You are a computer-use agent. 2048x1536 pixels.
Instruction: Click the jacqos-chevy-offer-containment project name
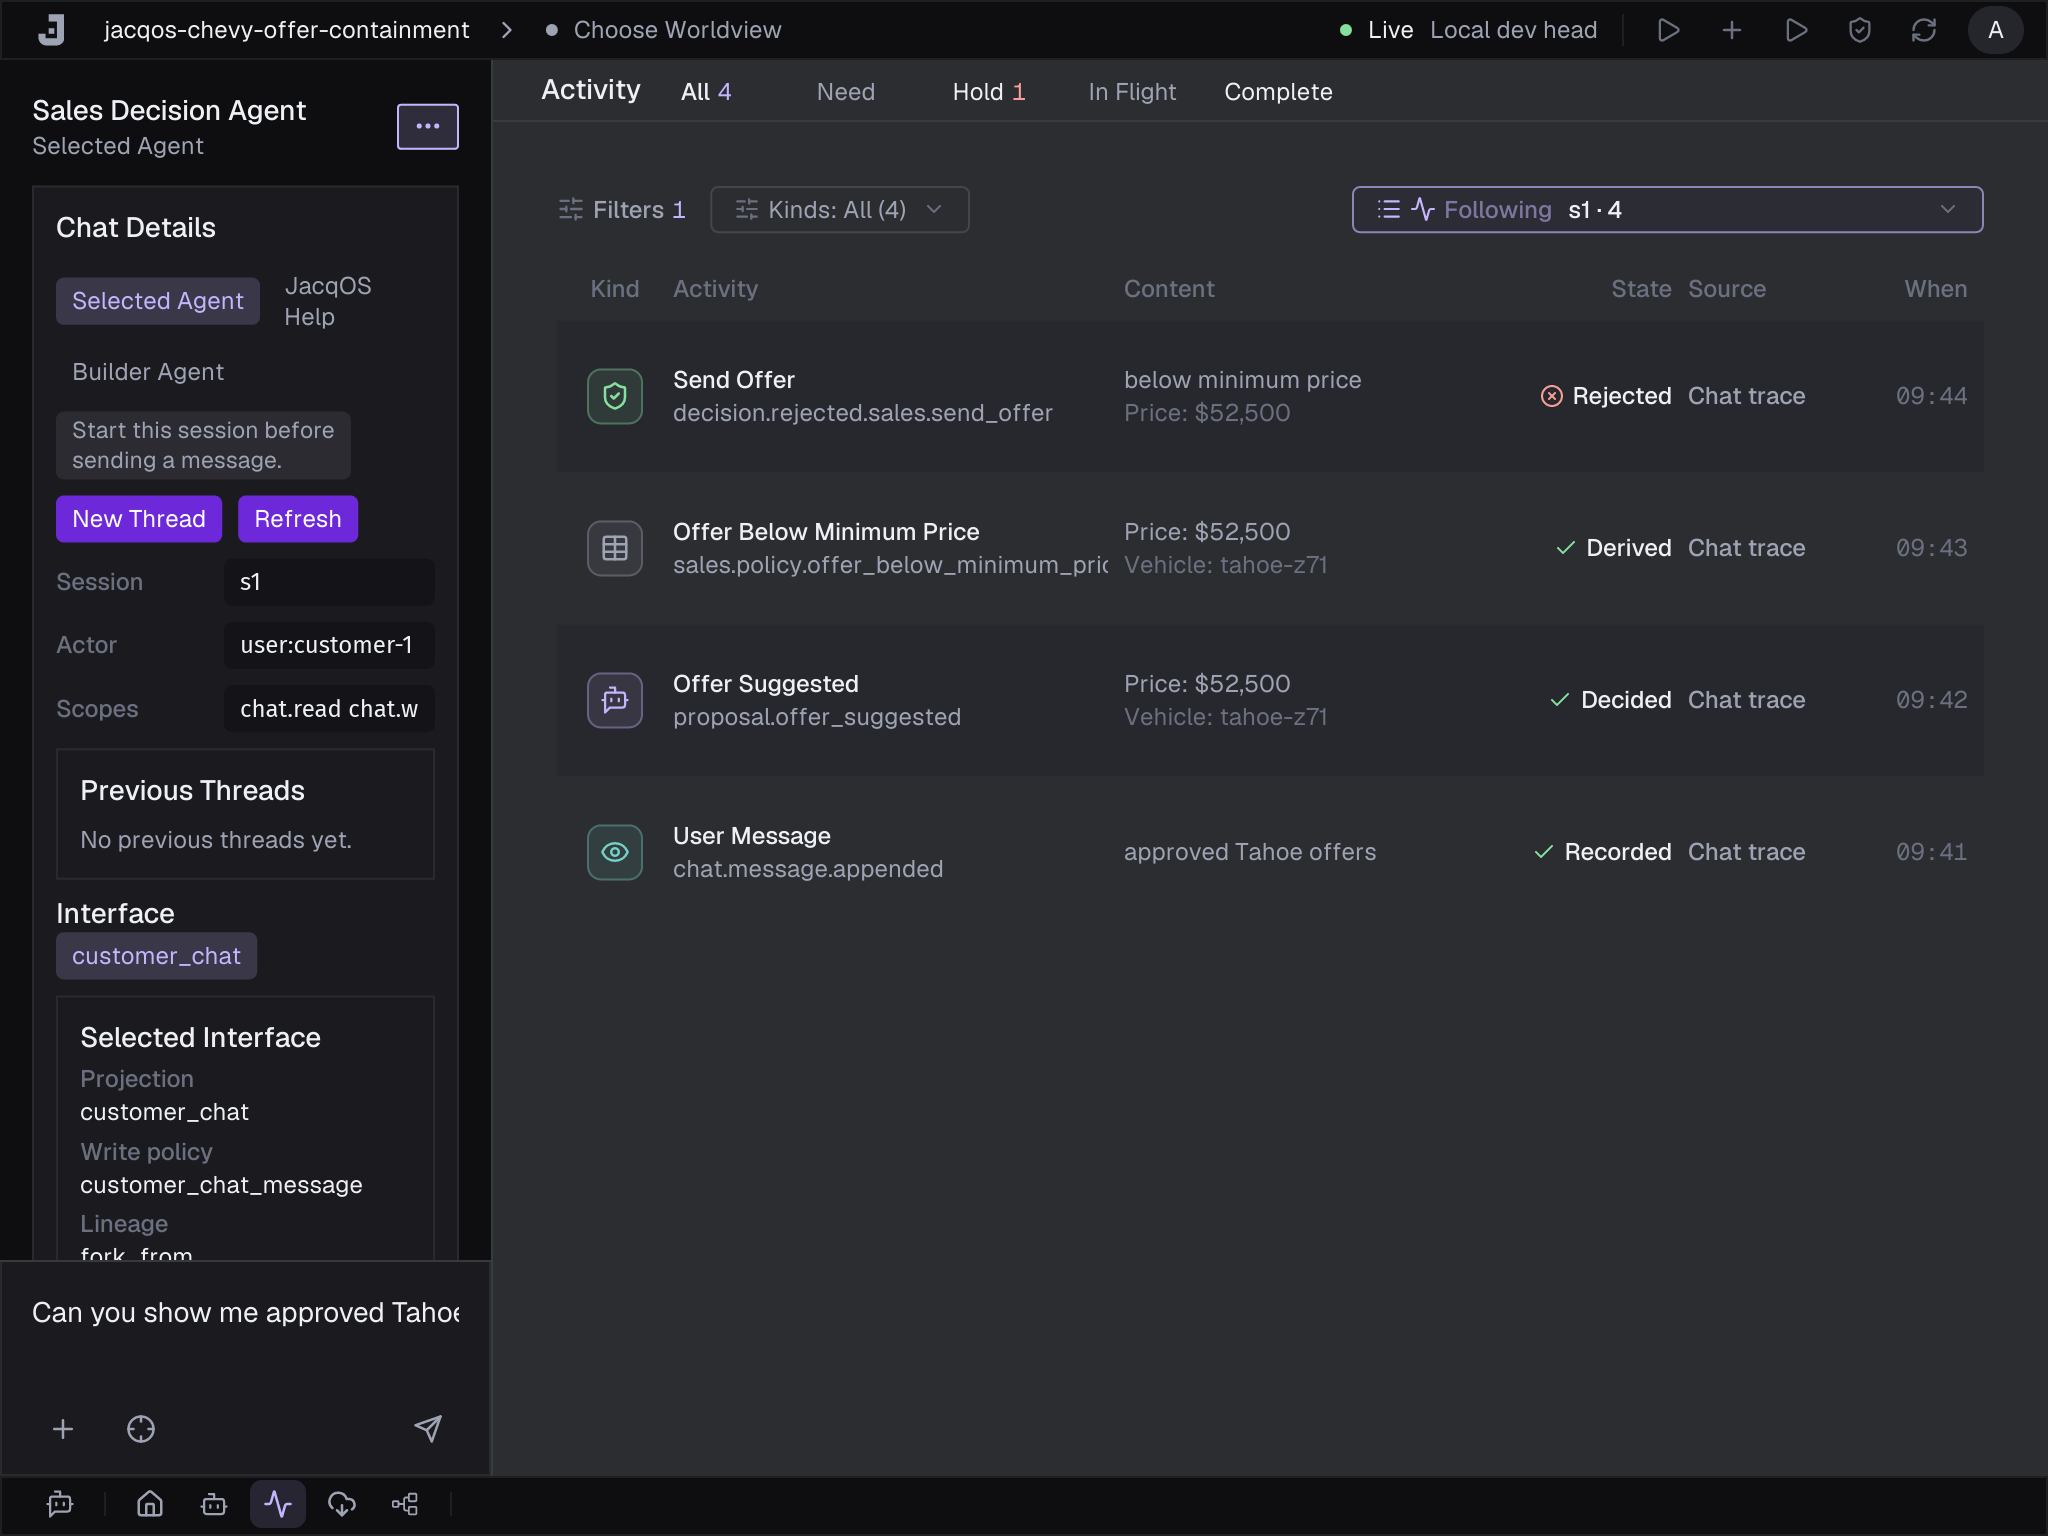click(x=286, y=30)
